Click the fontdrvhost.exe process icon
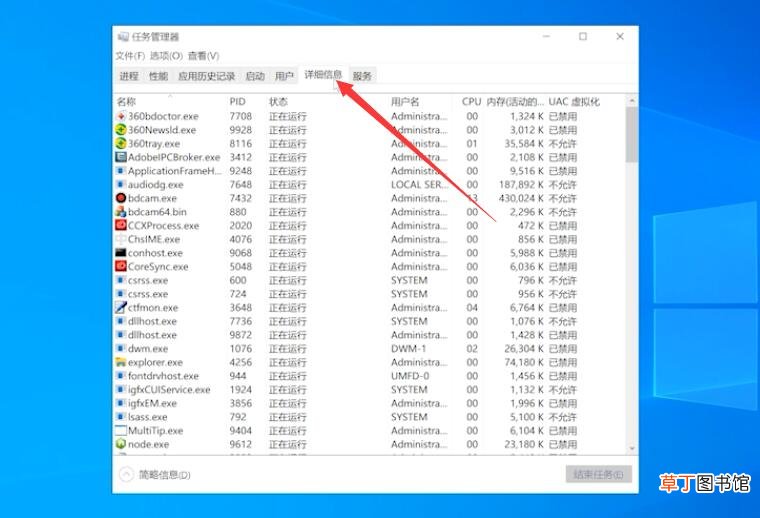 121,376
